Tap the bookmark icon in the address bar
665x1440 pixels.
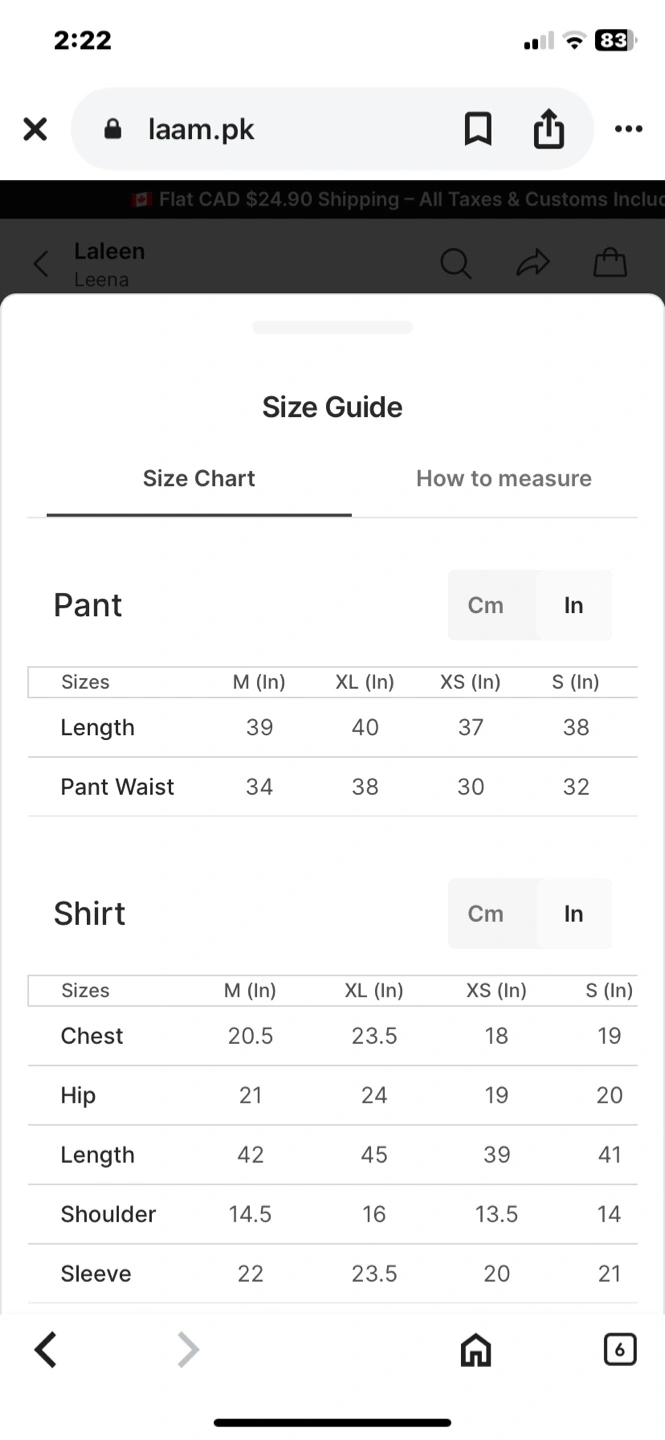pos(478,129)
